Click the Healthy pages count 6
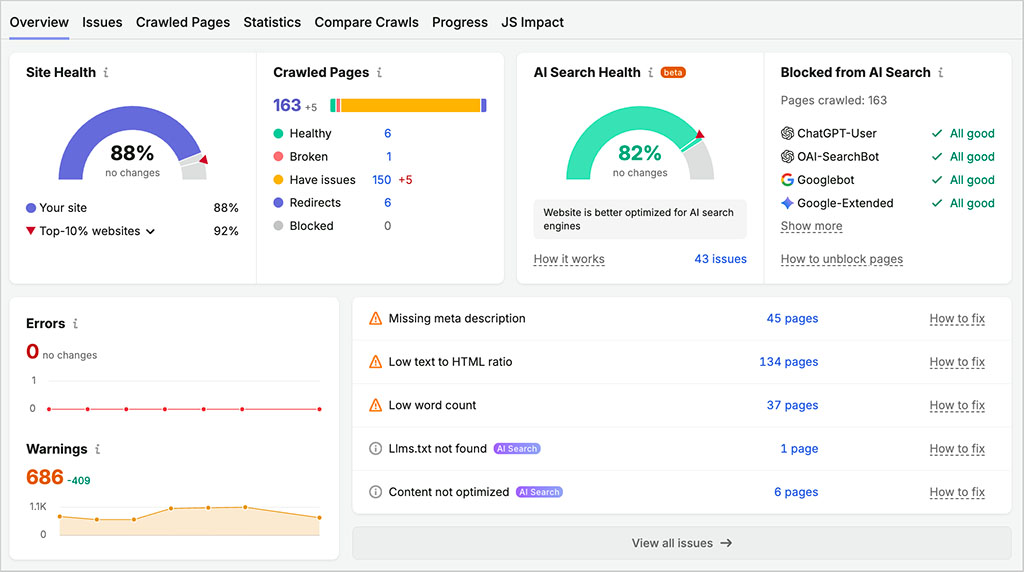This screenshot has width=1024, height=572. point(387,133)
